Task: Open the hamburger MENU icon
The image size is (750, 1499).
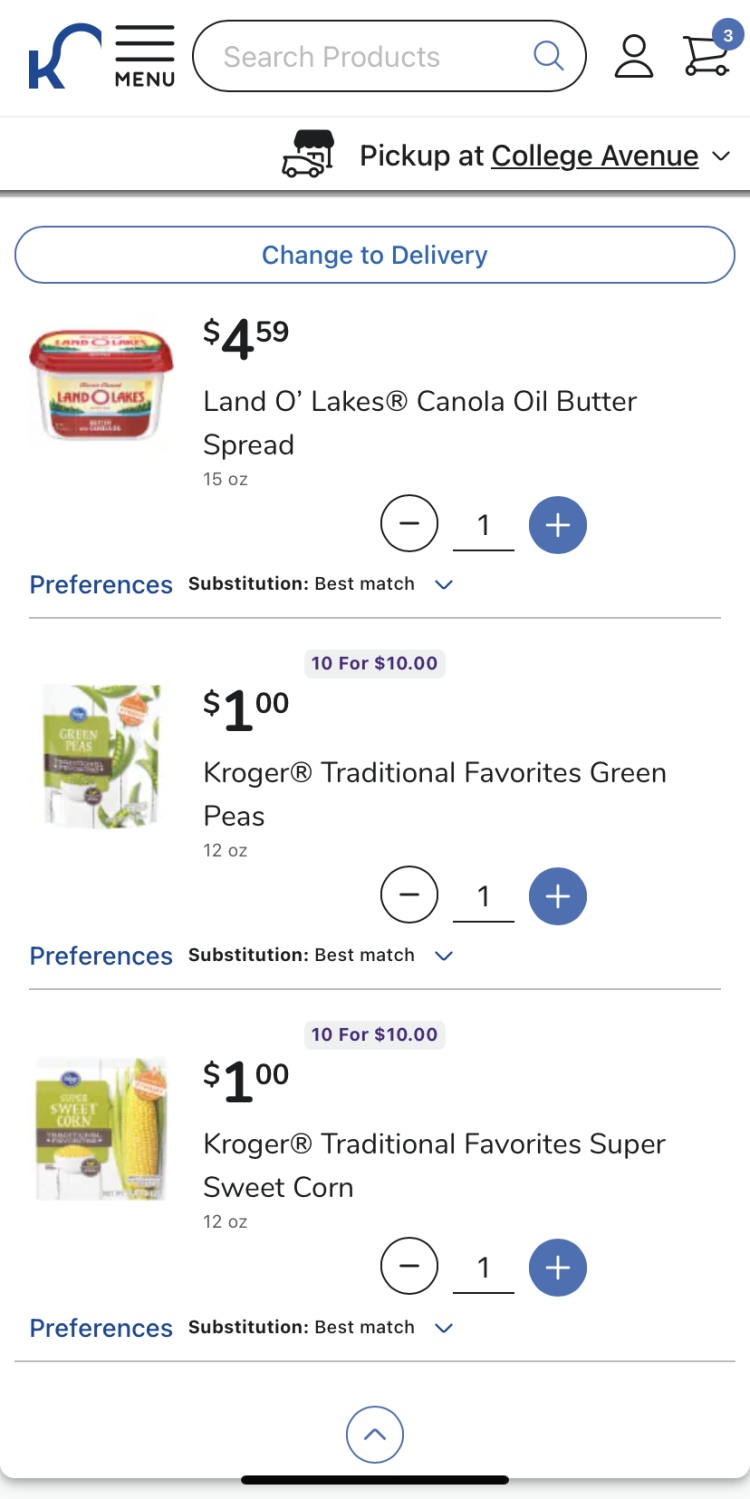Action: [x=144, y=56]
